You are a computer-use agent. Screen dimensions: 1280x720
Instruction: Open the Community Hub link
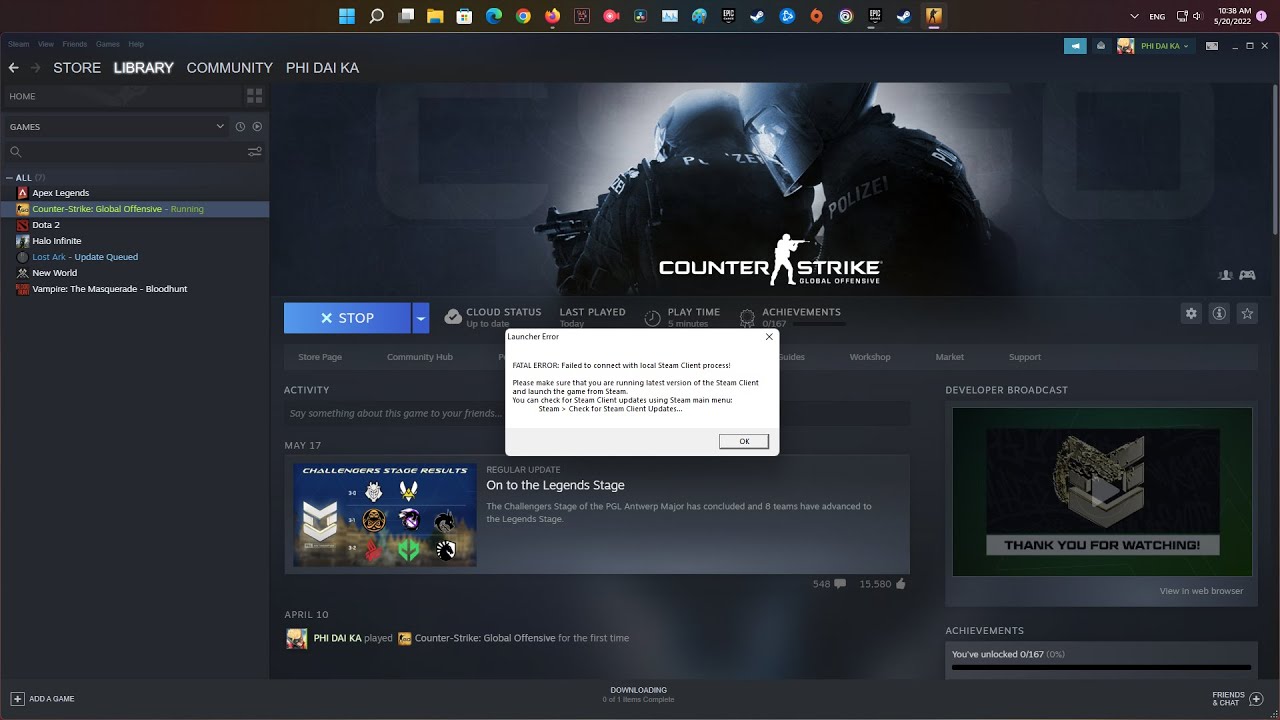pos(420,357)
